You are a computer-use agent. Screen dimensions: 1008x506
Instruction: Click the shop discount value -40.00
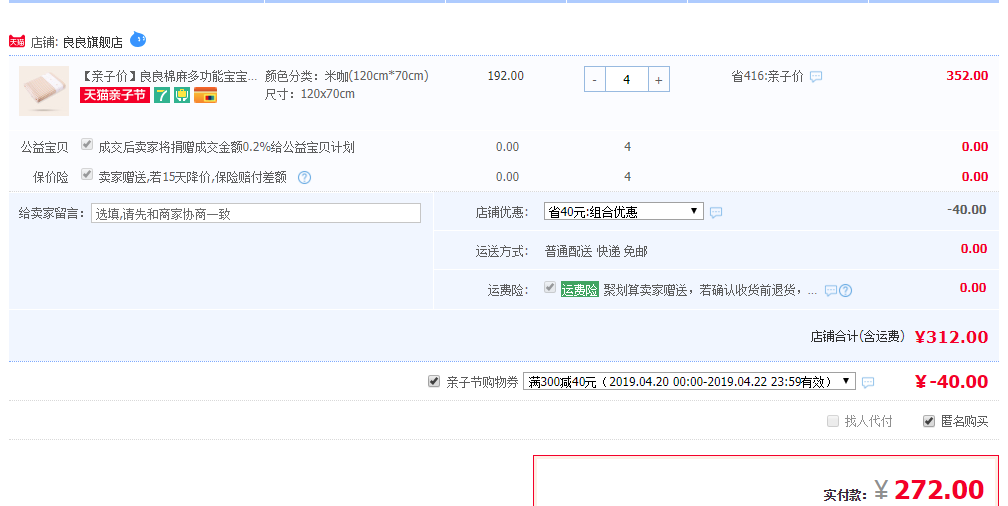point(967,210)
